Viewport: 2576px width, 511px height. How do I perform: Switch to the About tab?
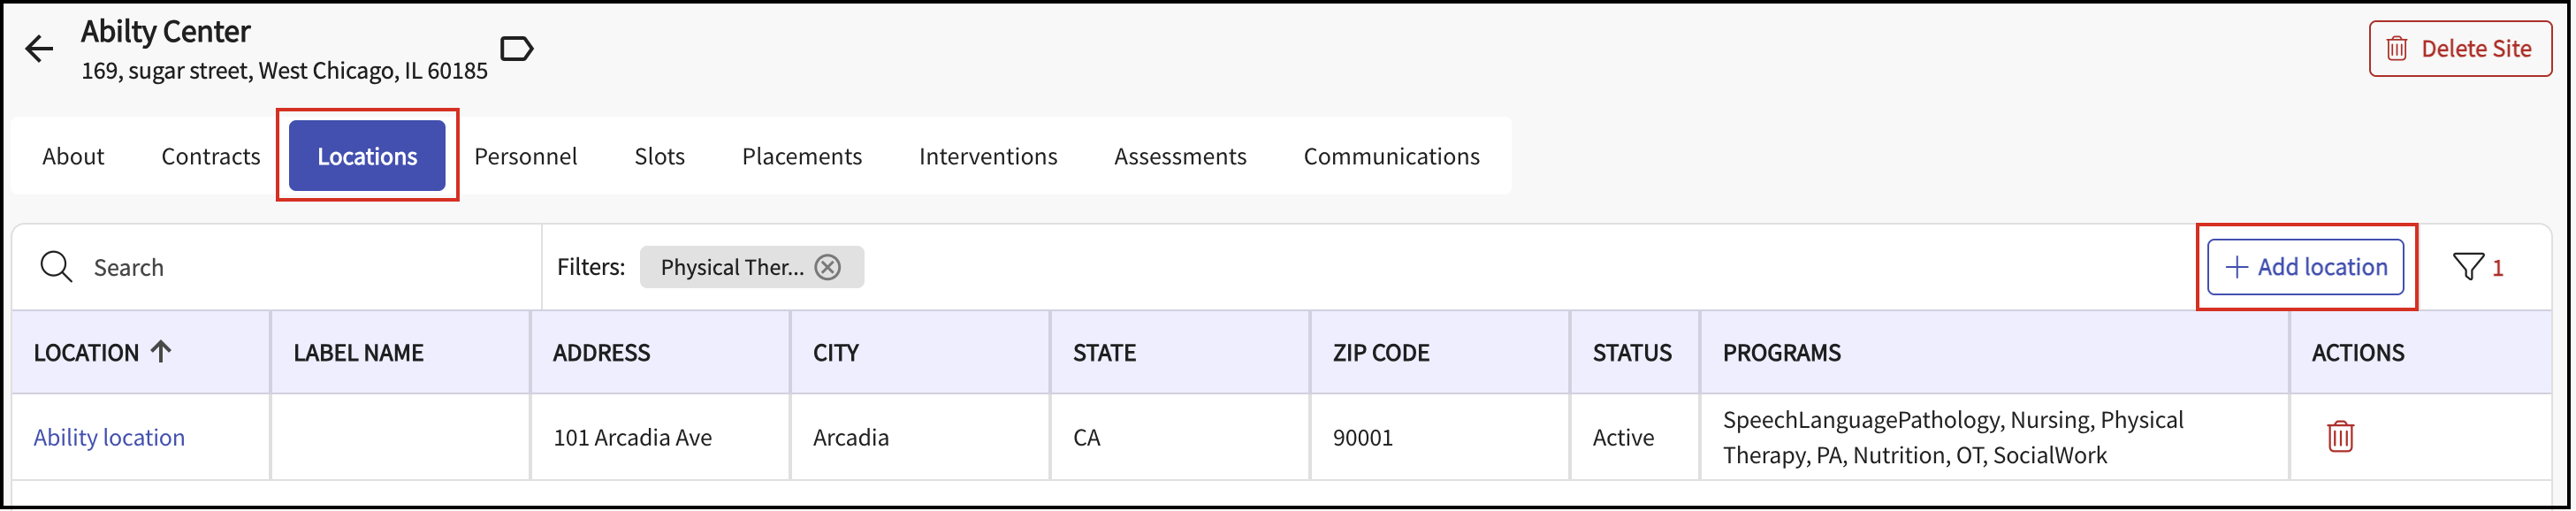(73, 156)
